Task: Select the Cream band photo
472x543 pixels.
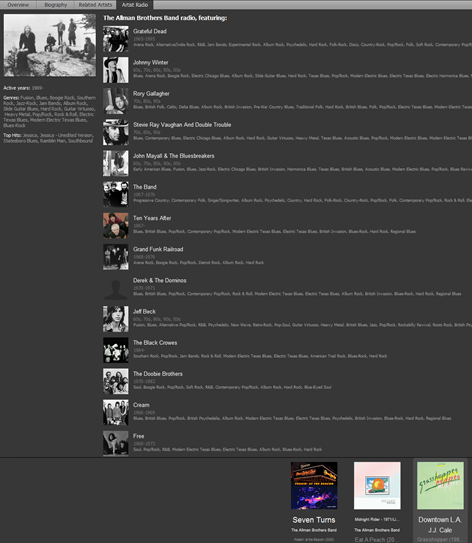Action: point(116,413)
